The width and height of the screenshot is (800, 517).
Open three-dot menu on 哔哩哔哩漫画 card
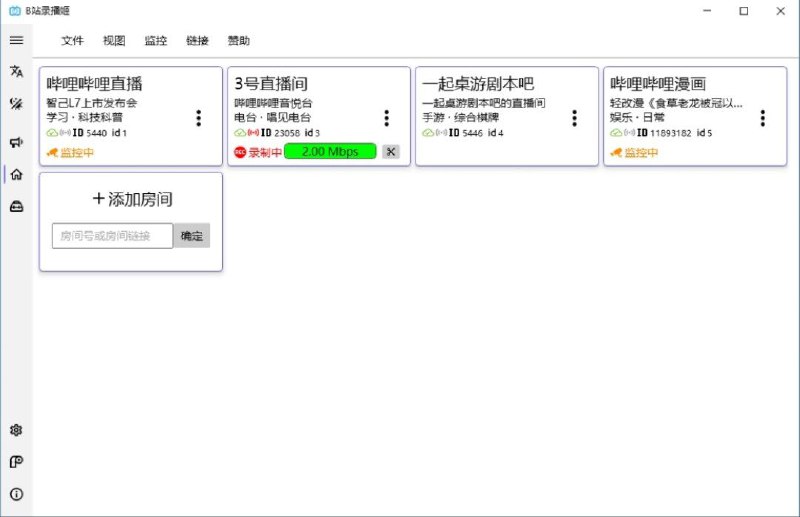pyautogui.click(x=762, y=118)
